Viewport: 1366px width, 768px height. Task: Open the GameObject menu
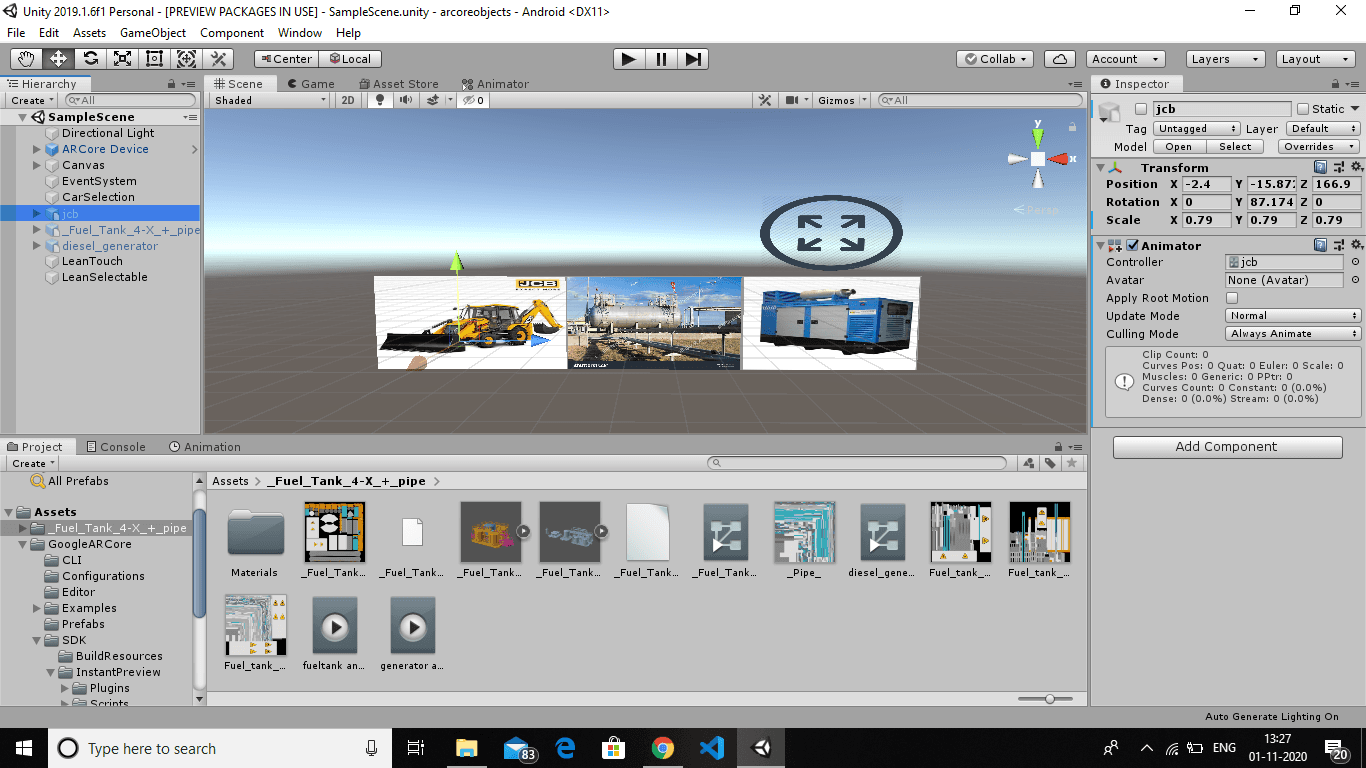click(x=153, y=33)
